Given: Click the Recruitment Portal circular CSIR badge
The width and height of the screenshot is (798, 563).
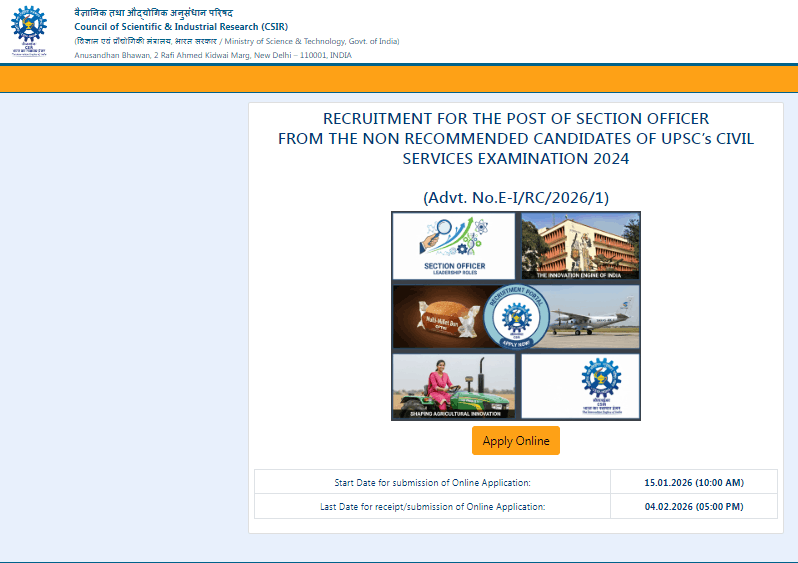Looking at the screenshot, I should pos(516,317).
